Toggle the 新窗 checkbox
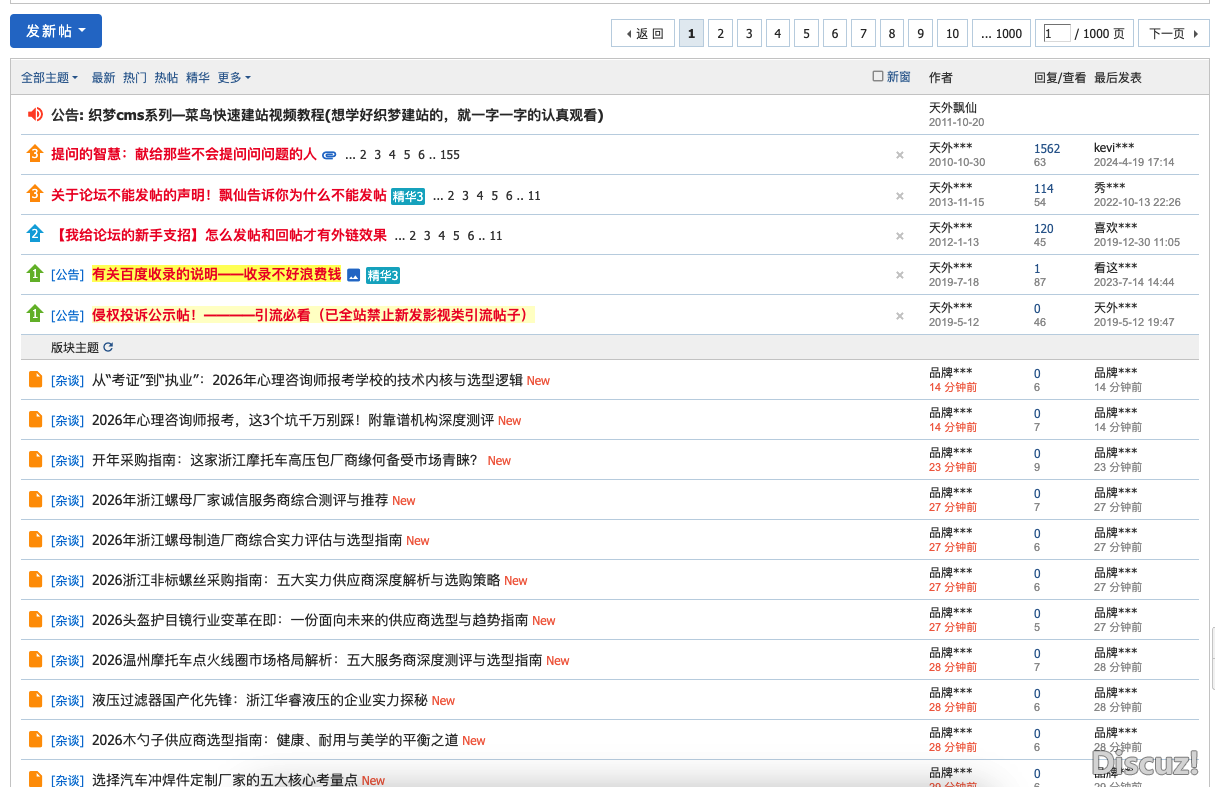 878,76
